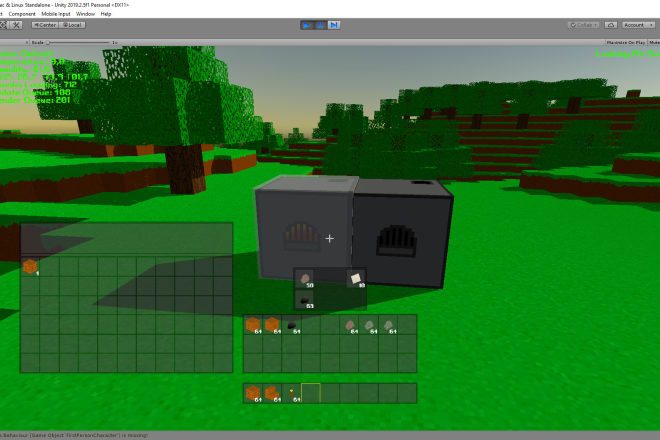Pick up last reddish ore stack in inventory

(389, 325)
